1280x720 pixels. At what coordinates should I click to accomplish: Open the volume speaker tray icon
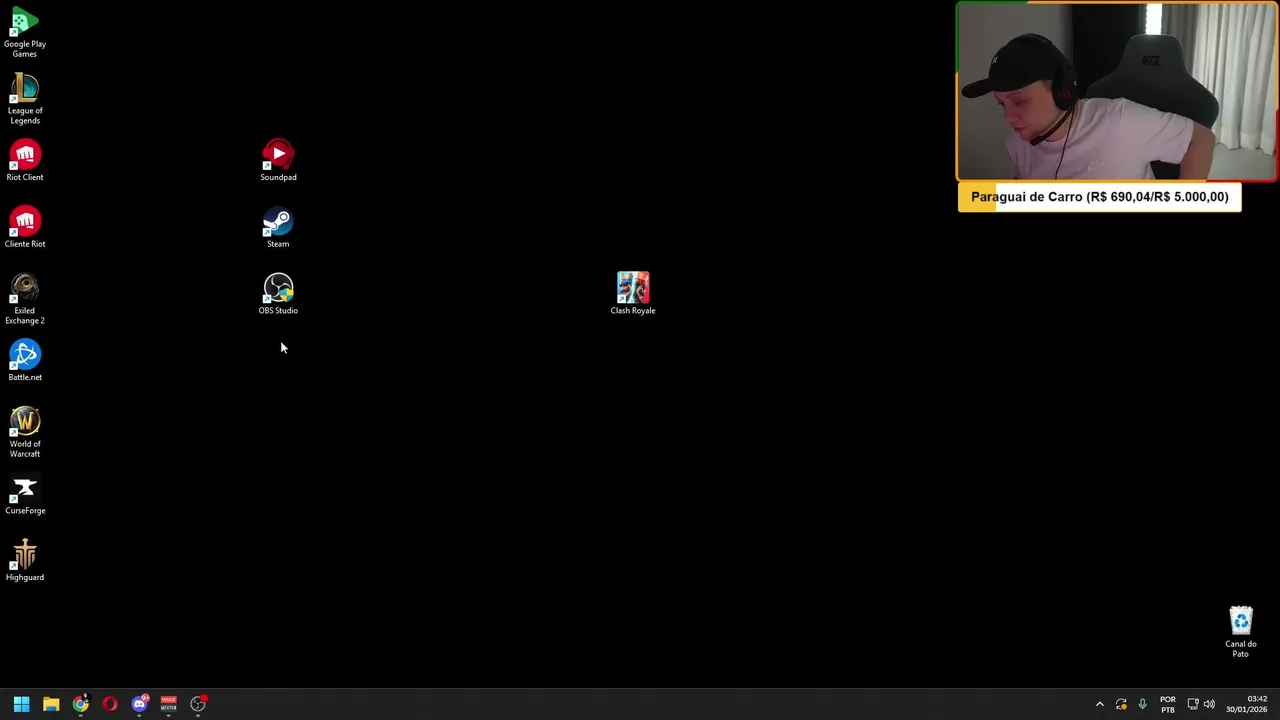click(1209, 704)
